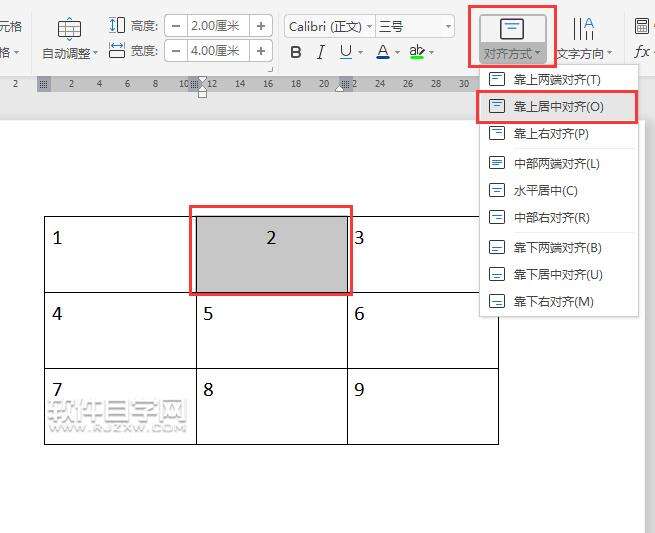The image size is (655, 533).
Task: Click table cell containing 1
Action: (120, 254)
